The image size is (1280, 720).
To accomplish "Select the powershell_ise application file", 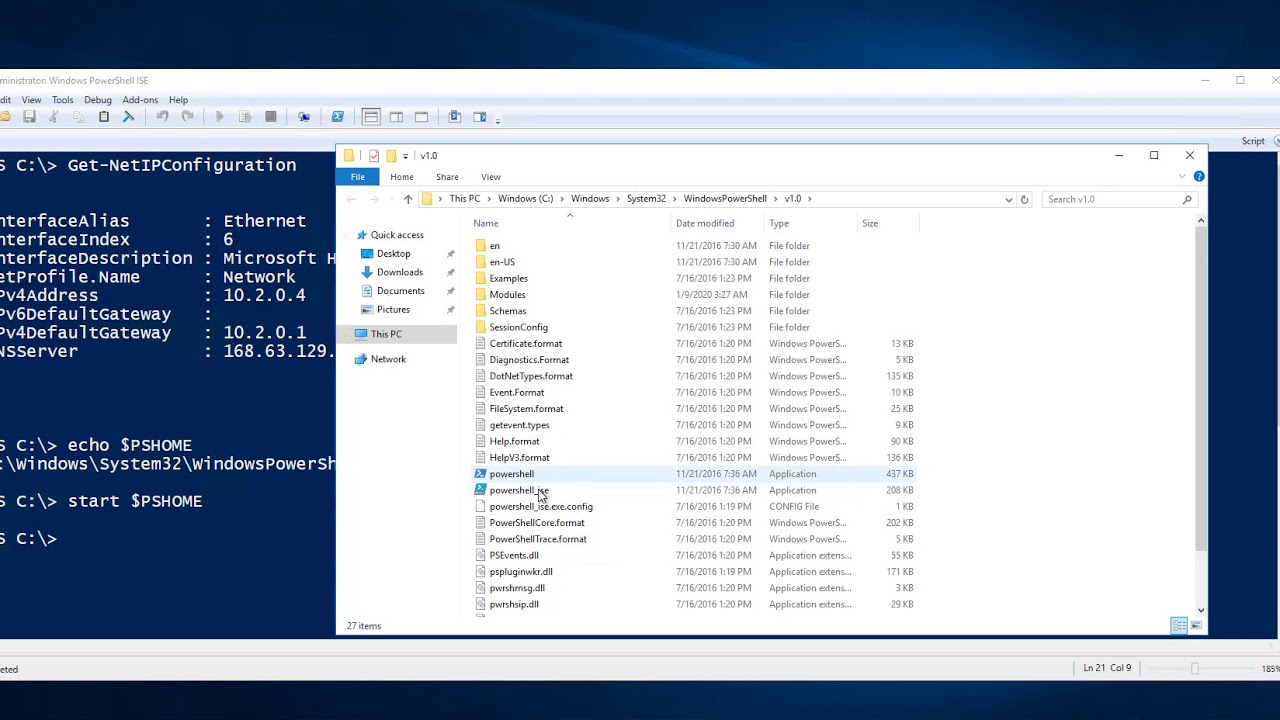I will pos(519,490).
